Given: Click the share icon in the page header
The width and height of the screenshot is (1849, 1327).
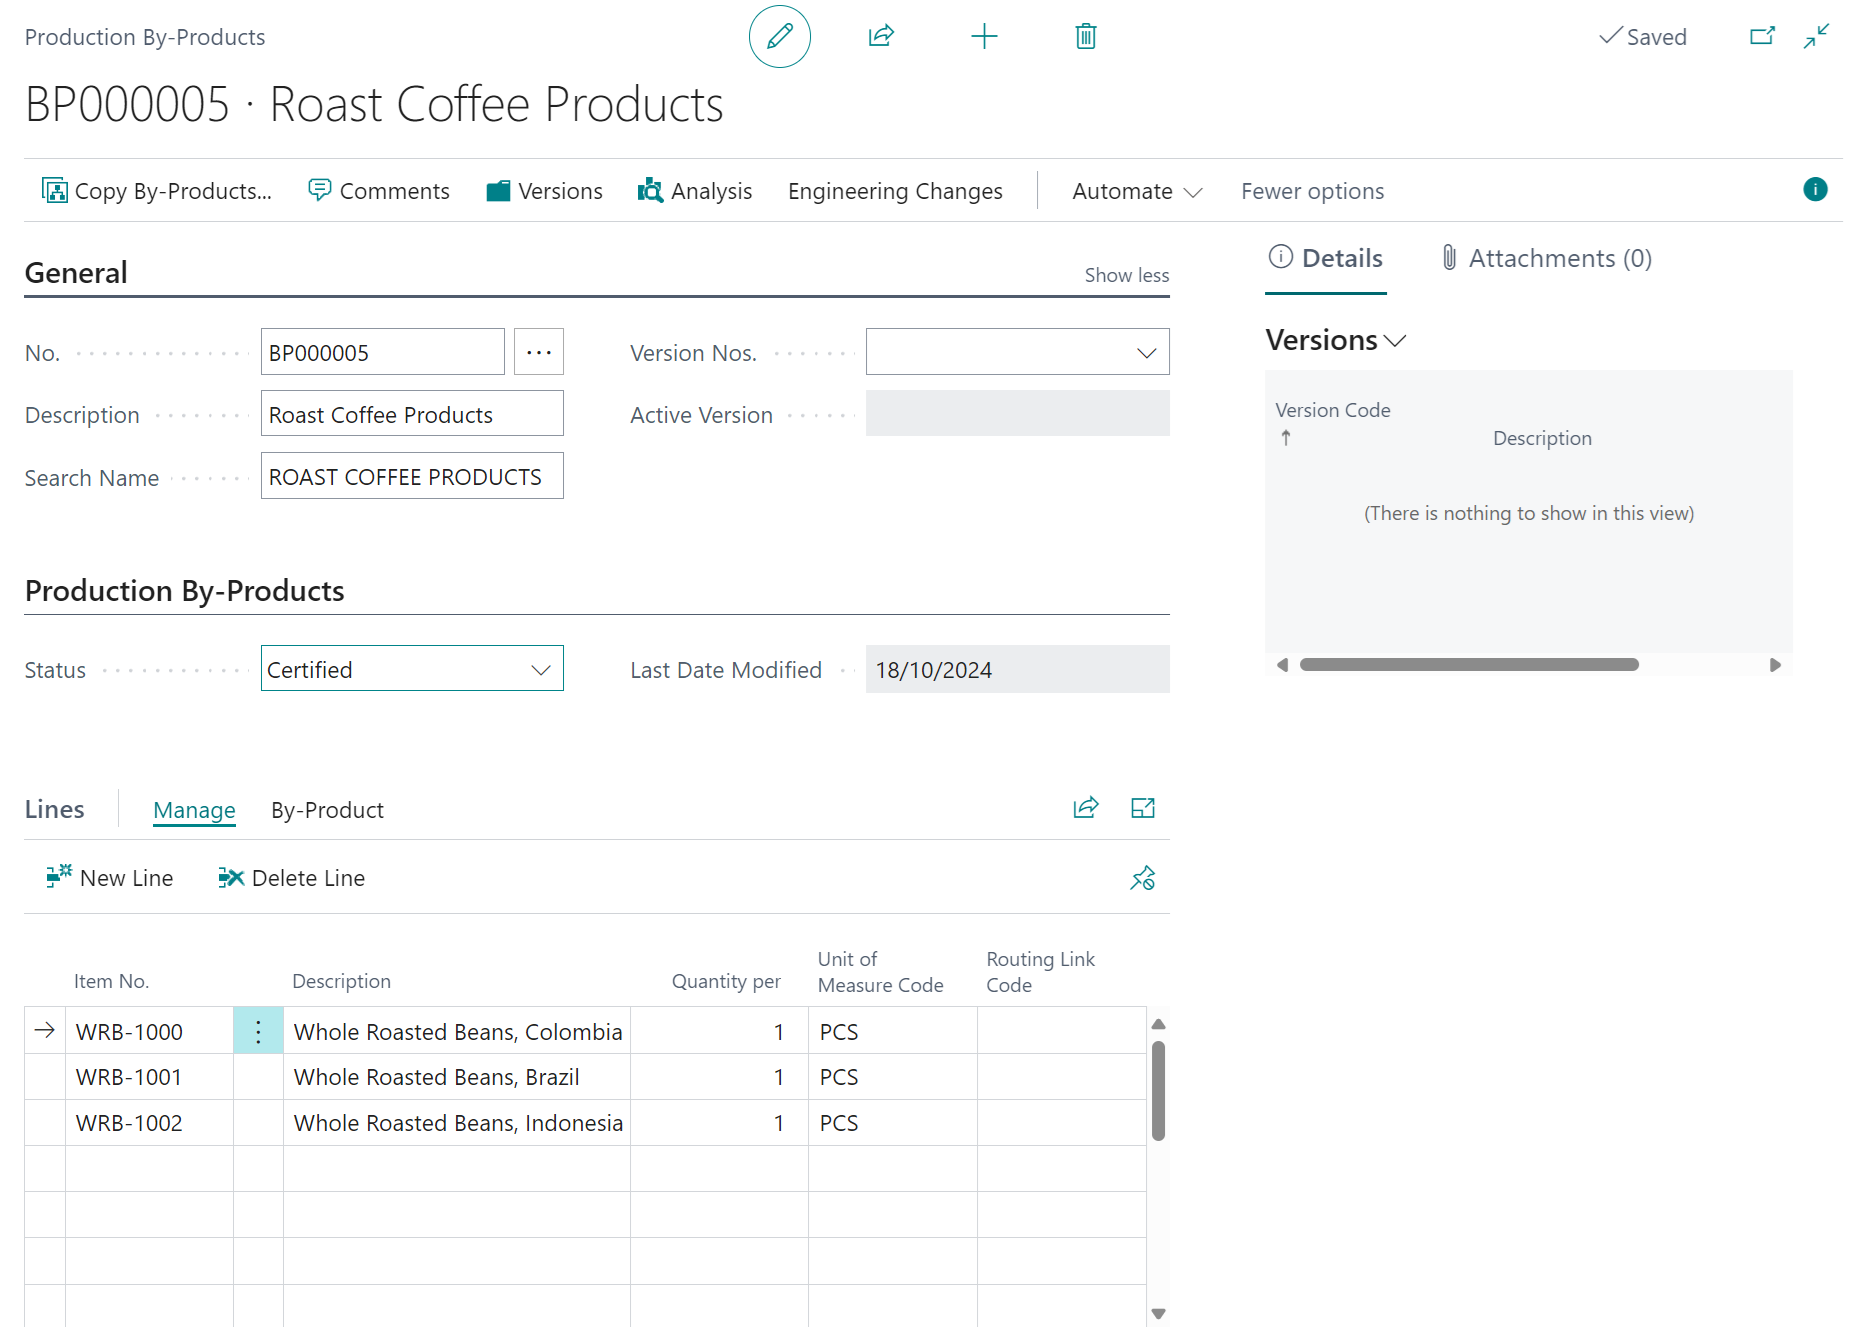Looking at the screenshot, I should click(881, 36).
